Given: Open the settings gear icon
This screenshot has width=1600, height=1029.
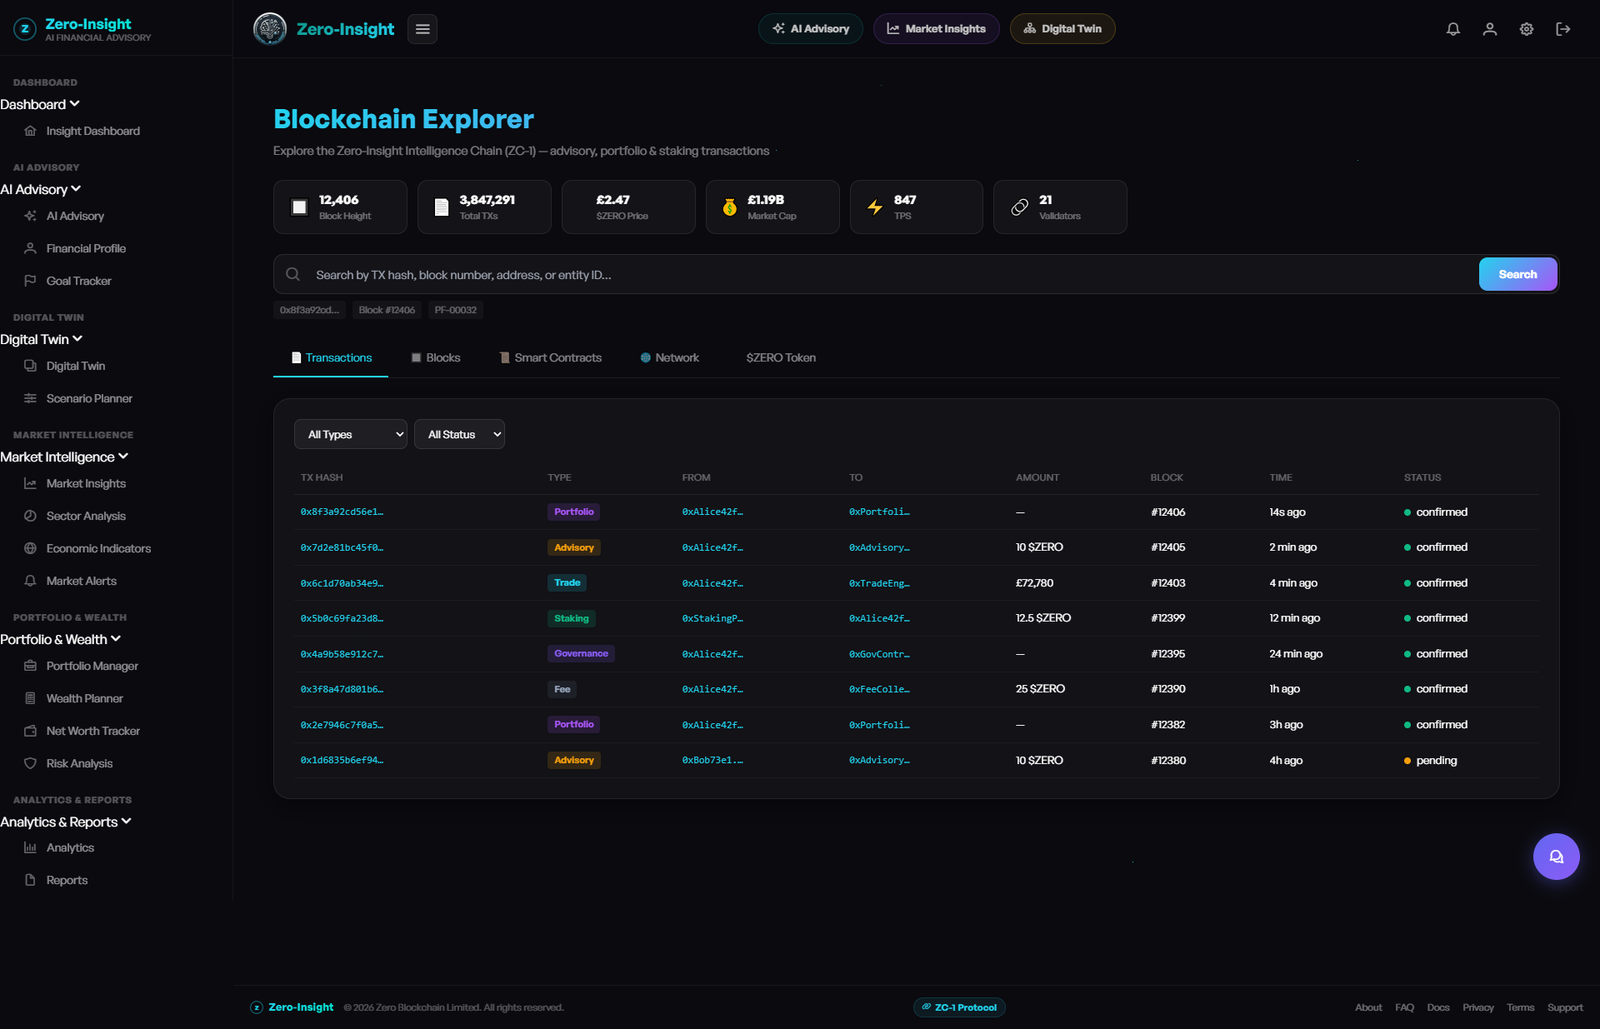Looking at the screenshot, I should click(1526, 29).
